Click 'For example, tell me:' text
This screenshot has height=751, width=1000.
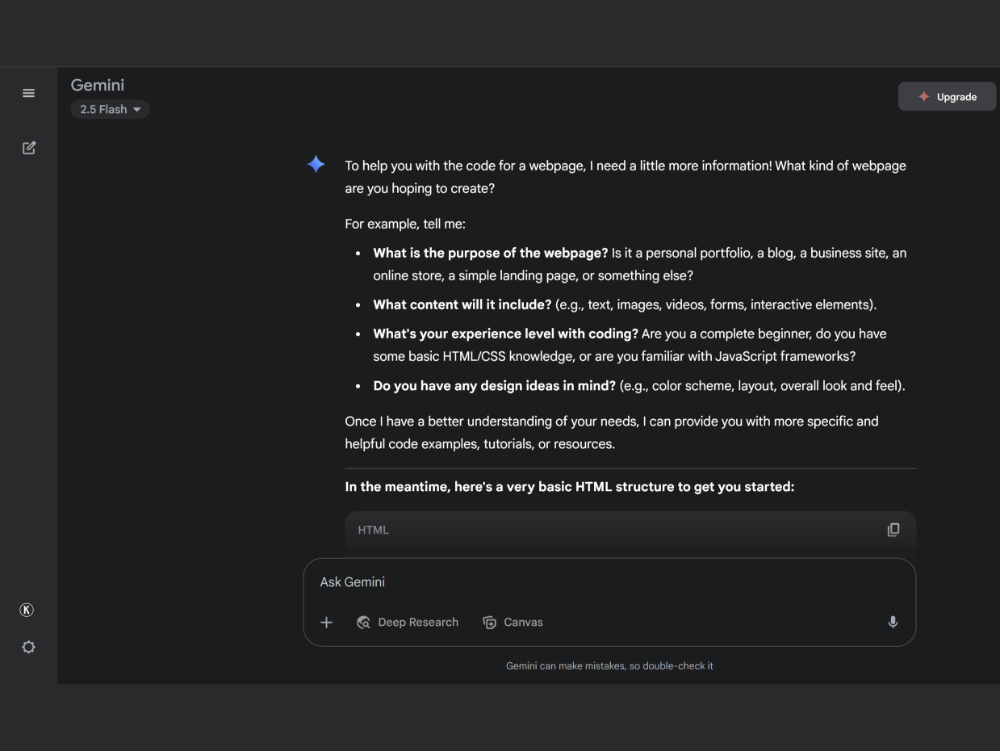point(405,224)
